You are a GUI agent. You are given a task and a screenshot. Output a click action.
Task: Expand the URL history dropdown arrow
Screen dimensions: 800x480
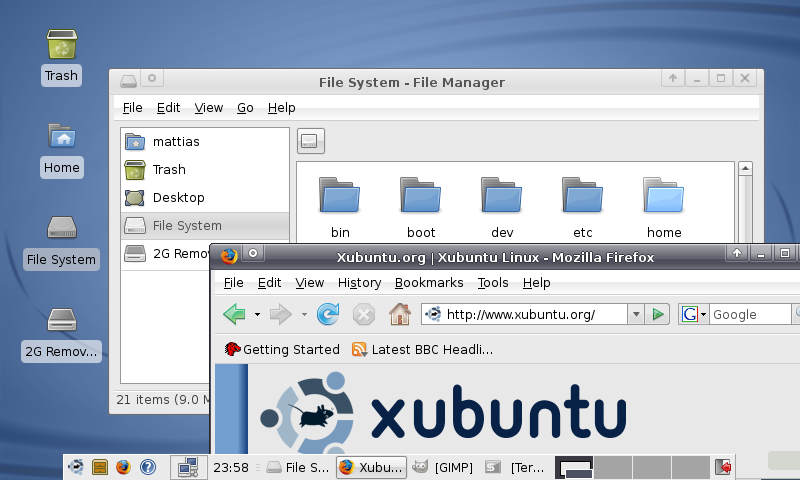tap(636, 314)
